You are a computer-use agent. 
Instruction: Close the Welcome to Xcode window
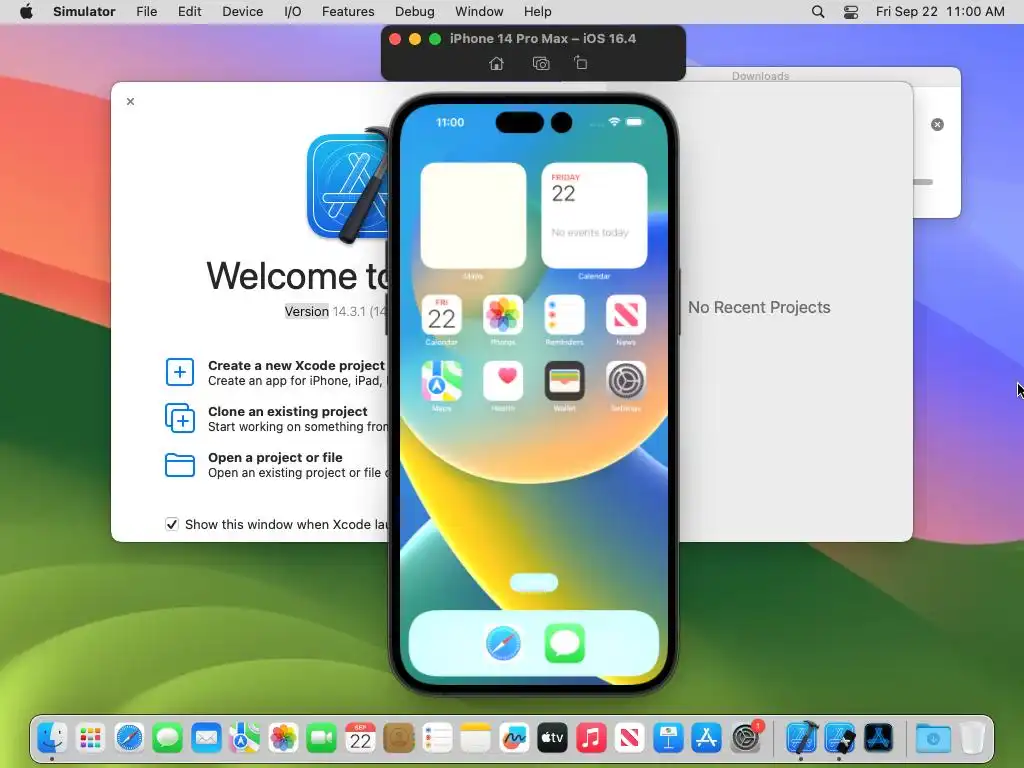click(131, 101)
